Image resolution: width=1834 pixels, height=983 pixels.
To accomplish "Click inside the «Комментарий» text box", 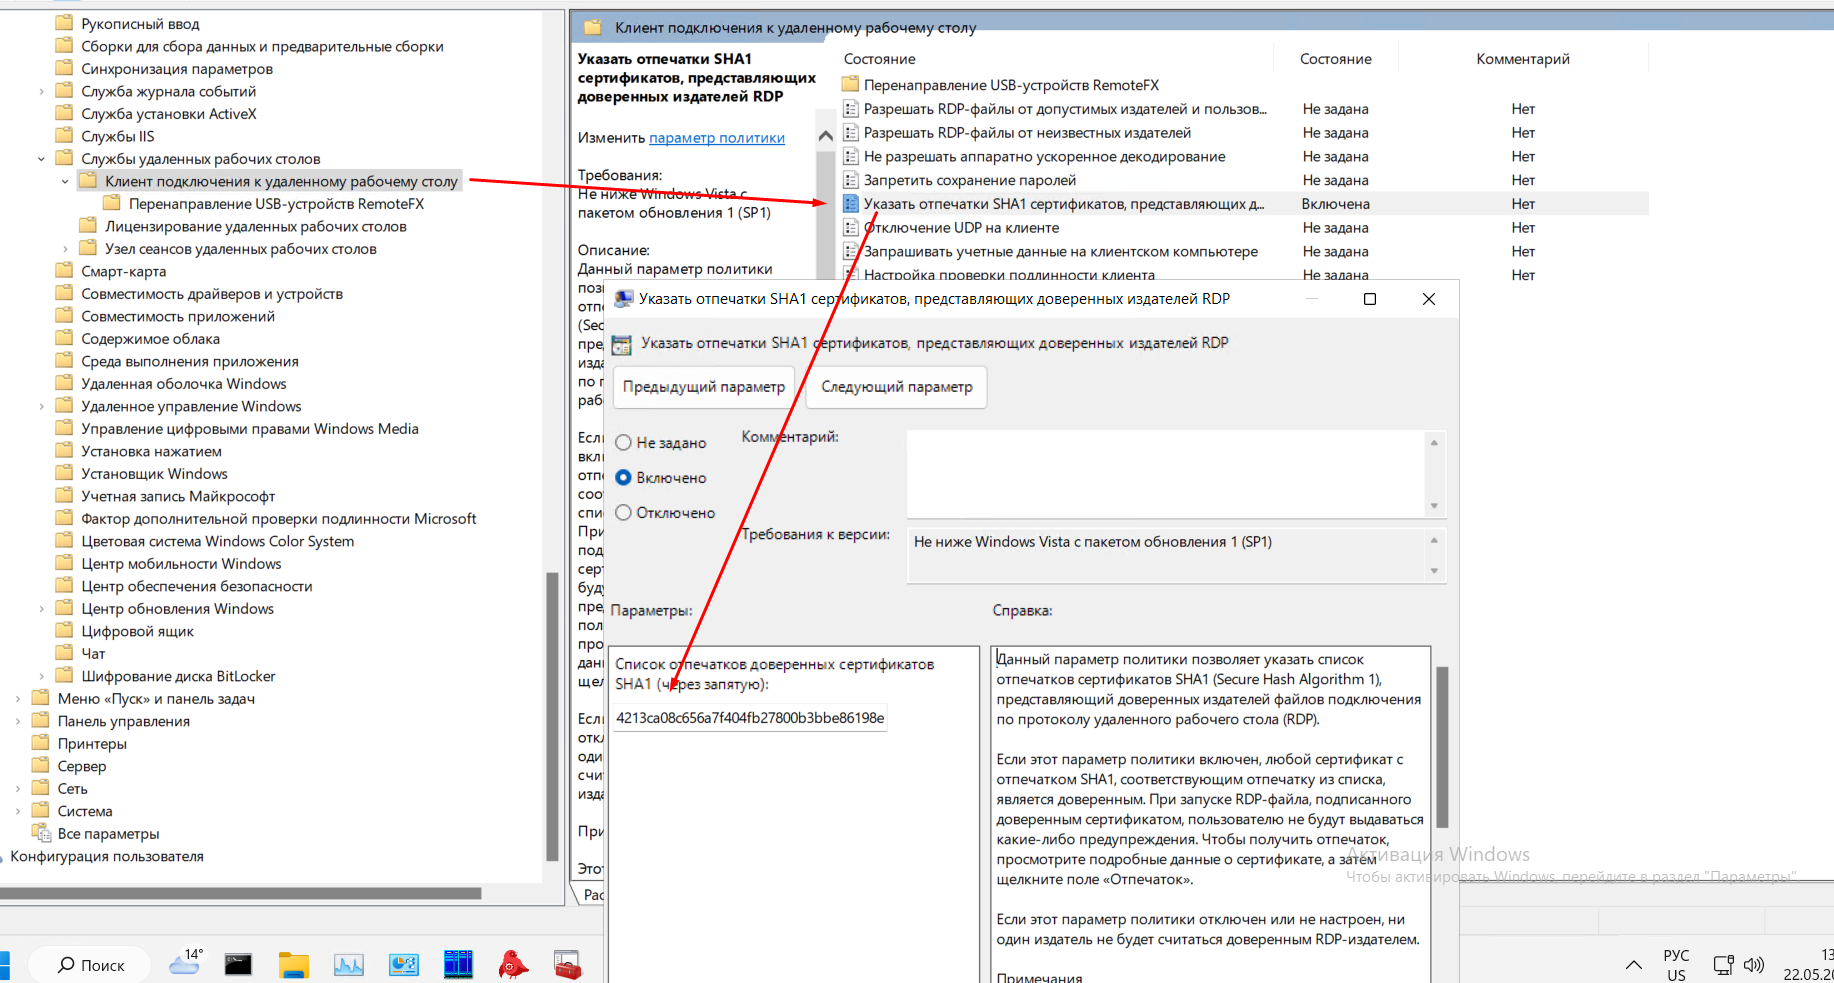I will tap(1166, 474).
